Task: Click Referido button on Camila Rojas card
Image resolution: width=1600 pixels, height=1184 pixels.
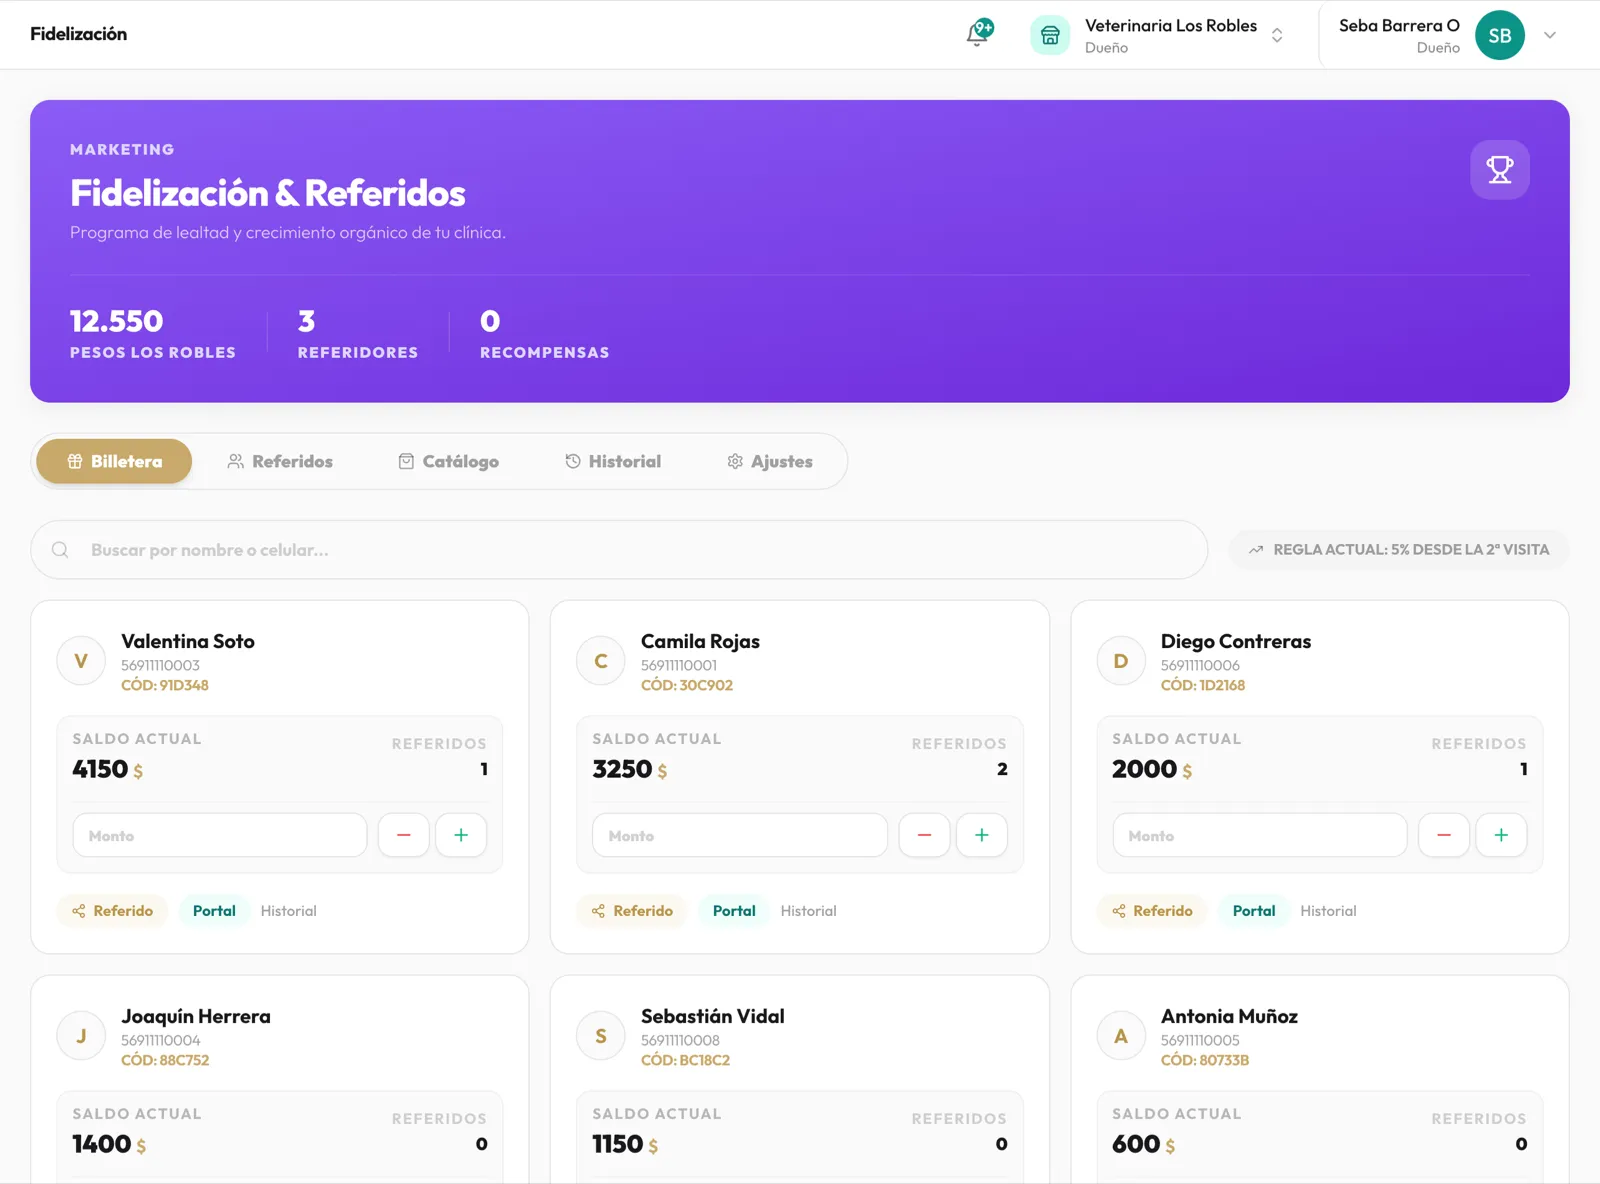Action: pos(632,911)
